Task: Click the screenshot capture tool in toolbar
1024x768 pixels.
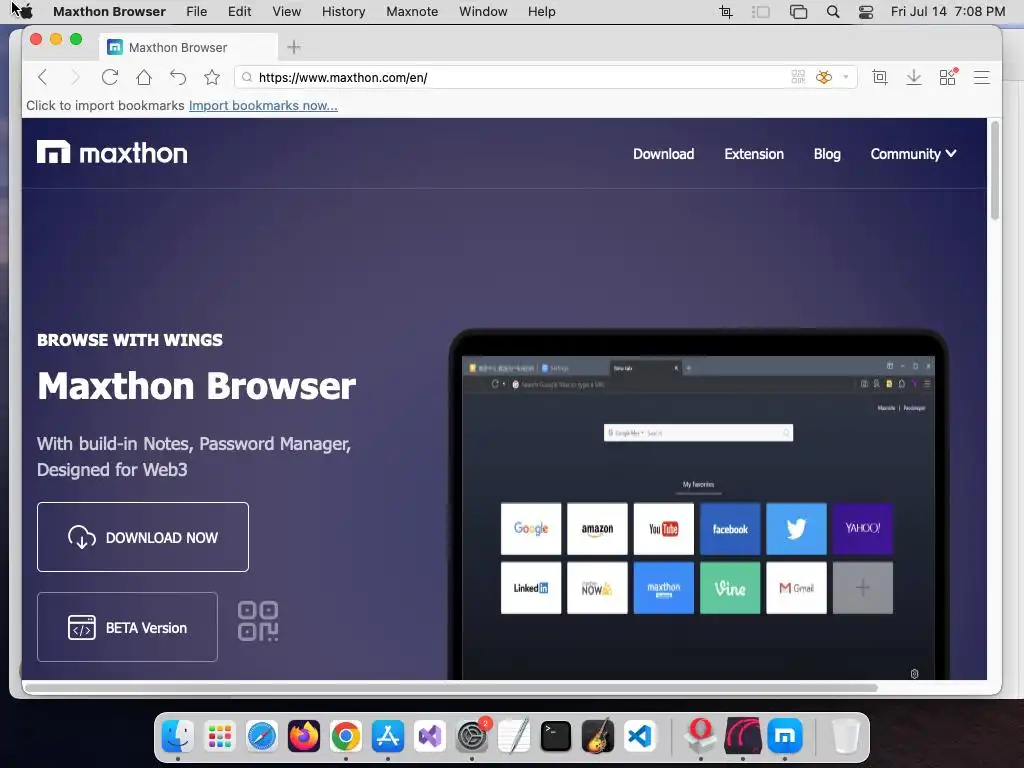Action: (880, 78)
